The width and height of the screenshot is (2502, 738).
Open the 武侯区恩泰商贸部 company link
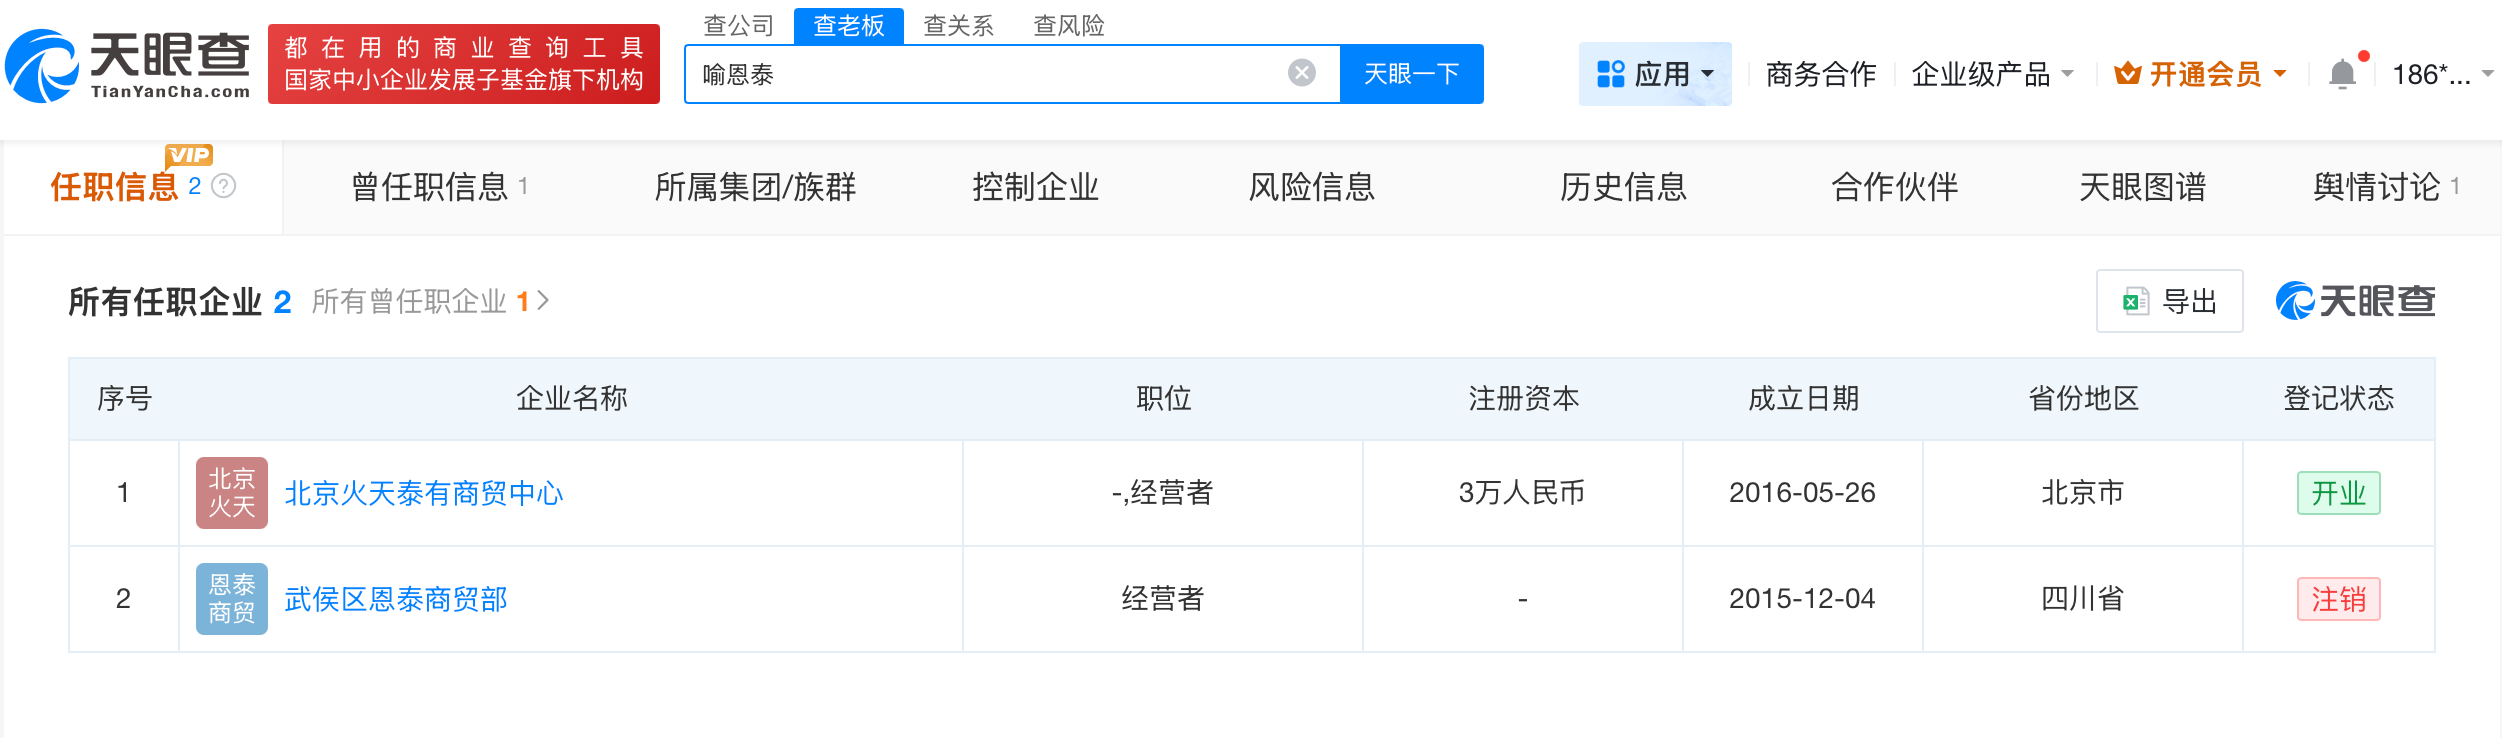(396, 599)
